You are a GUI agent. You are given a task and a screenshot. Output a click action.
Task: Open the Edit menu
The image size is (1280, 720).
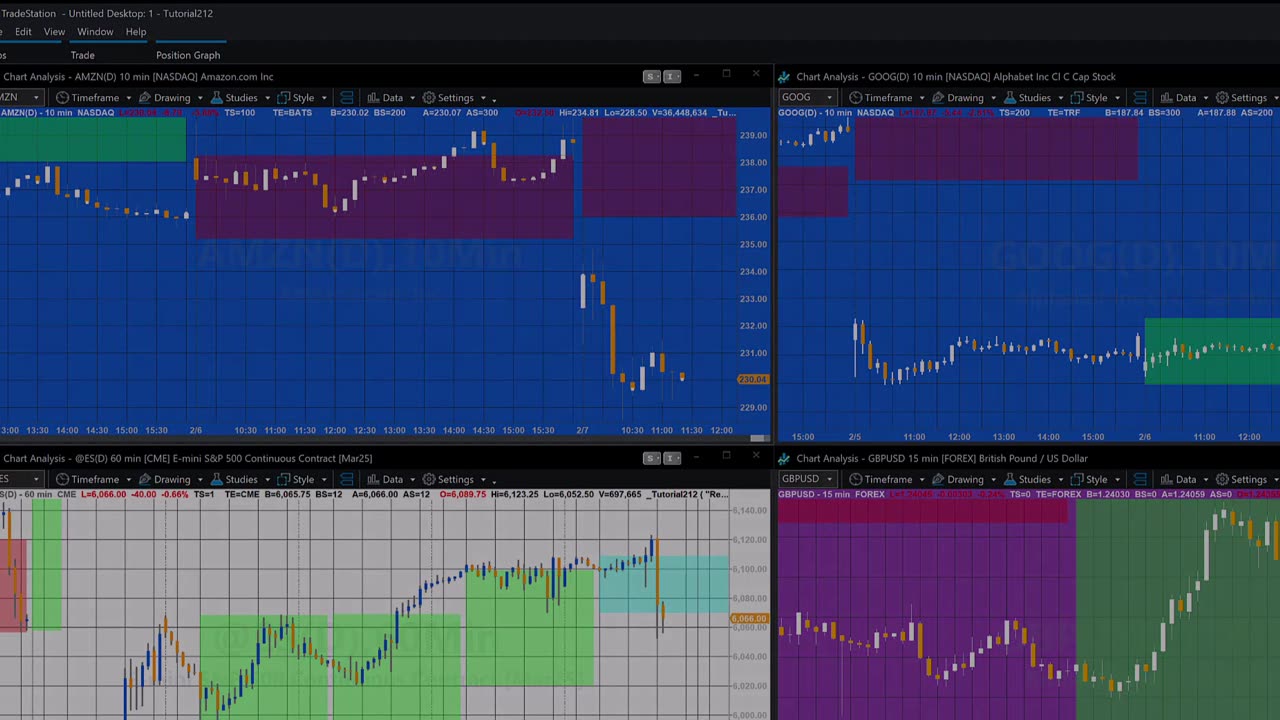click(23, 32)
